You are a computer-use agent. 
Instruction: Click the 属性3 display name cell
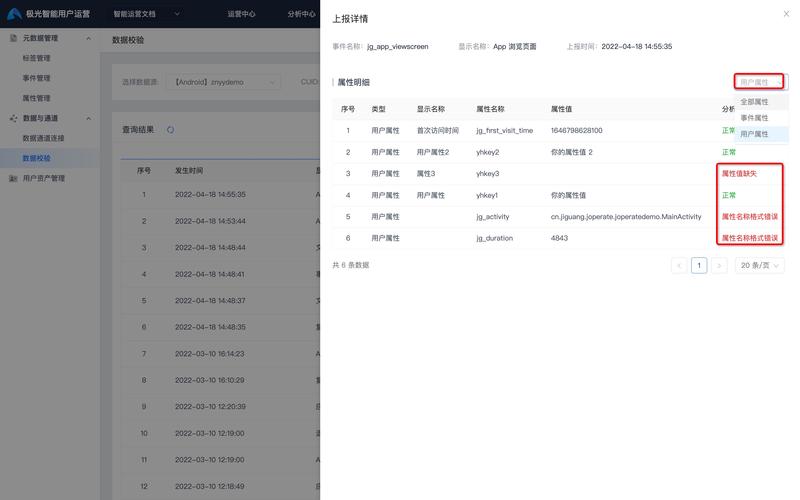pos(426,174)
